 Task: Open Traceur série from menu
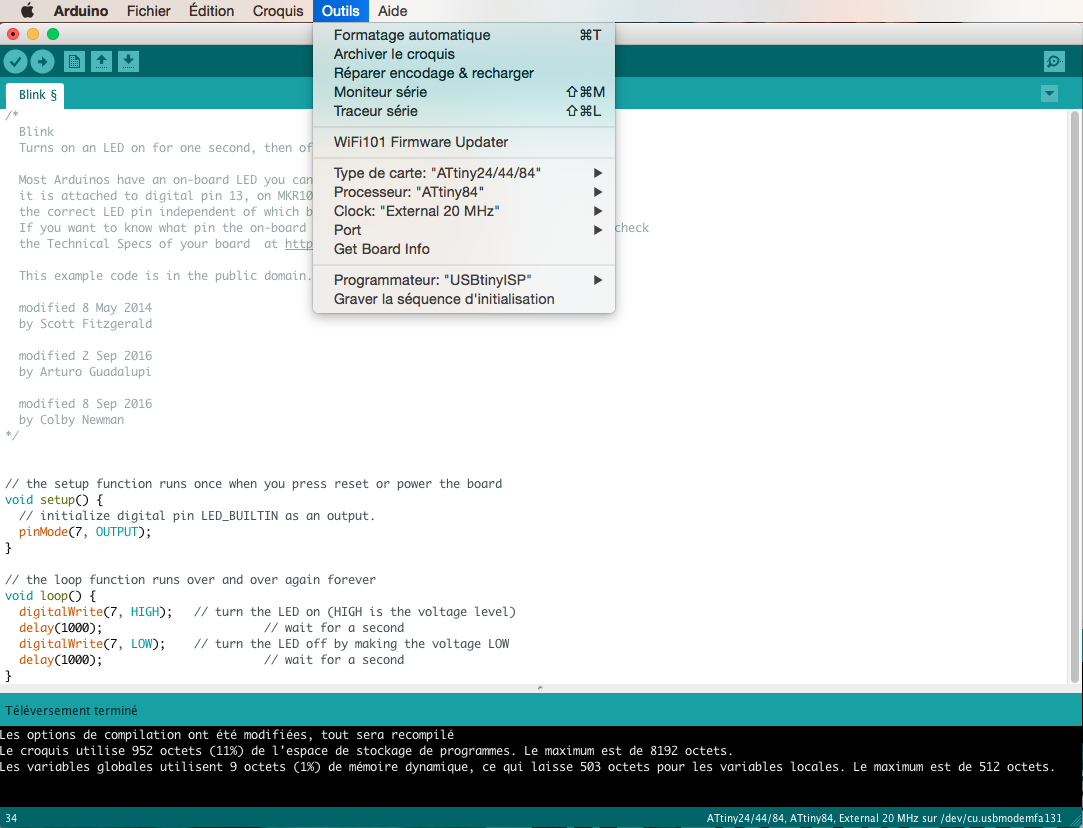coord(463,111)
